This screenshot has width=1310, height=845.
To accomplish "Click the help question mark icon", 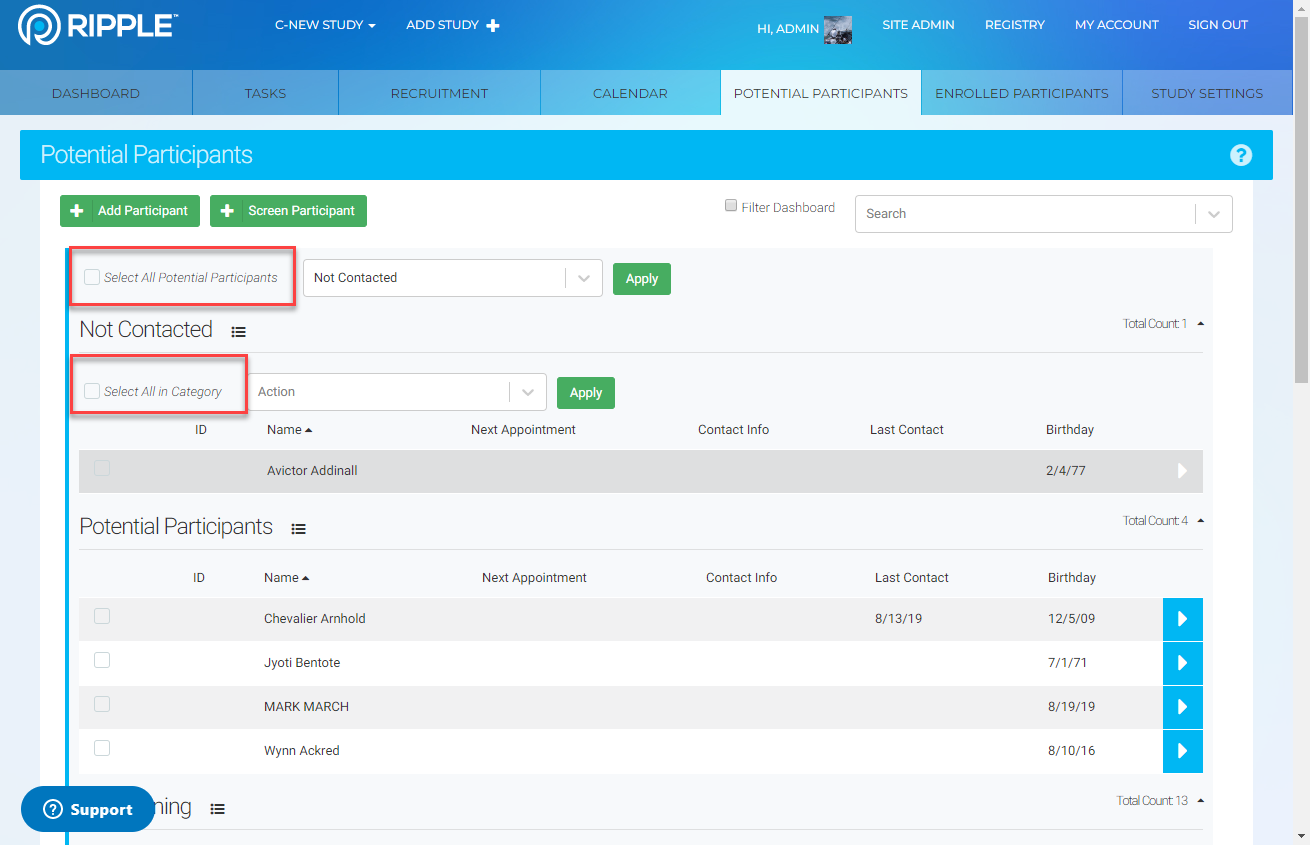I will (1240, 155).
